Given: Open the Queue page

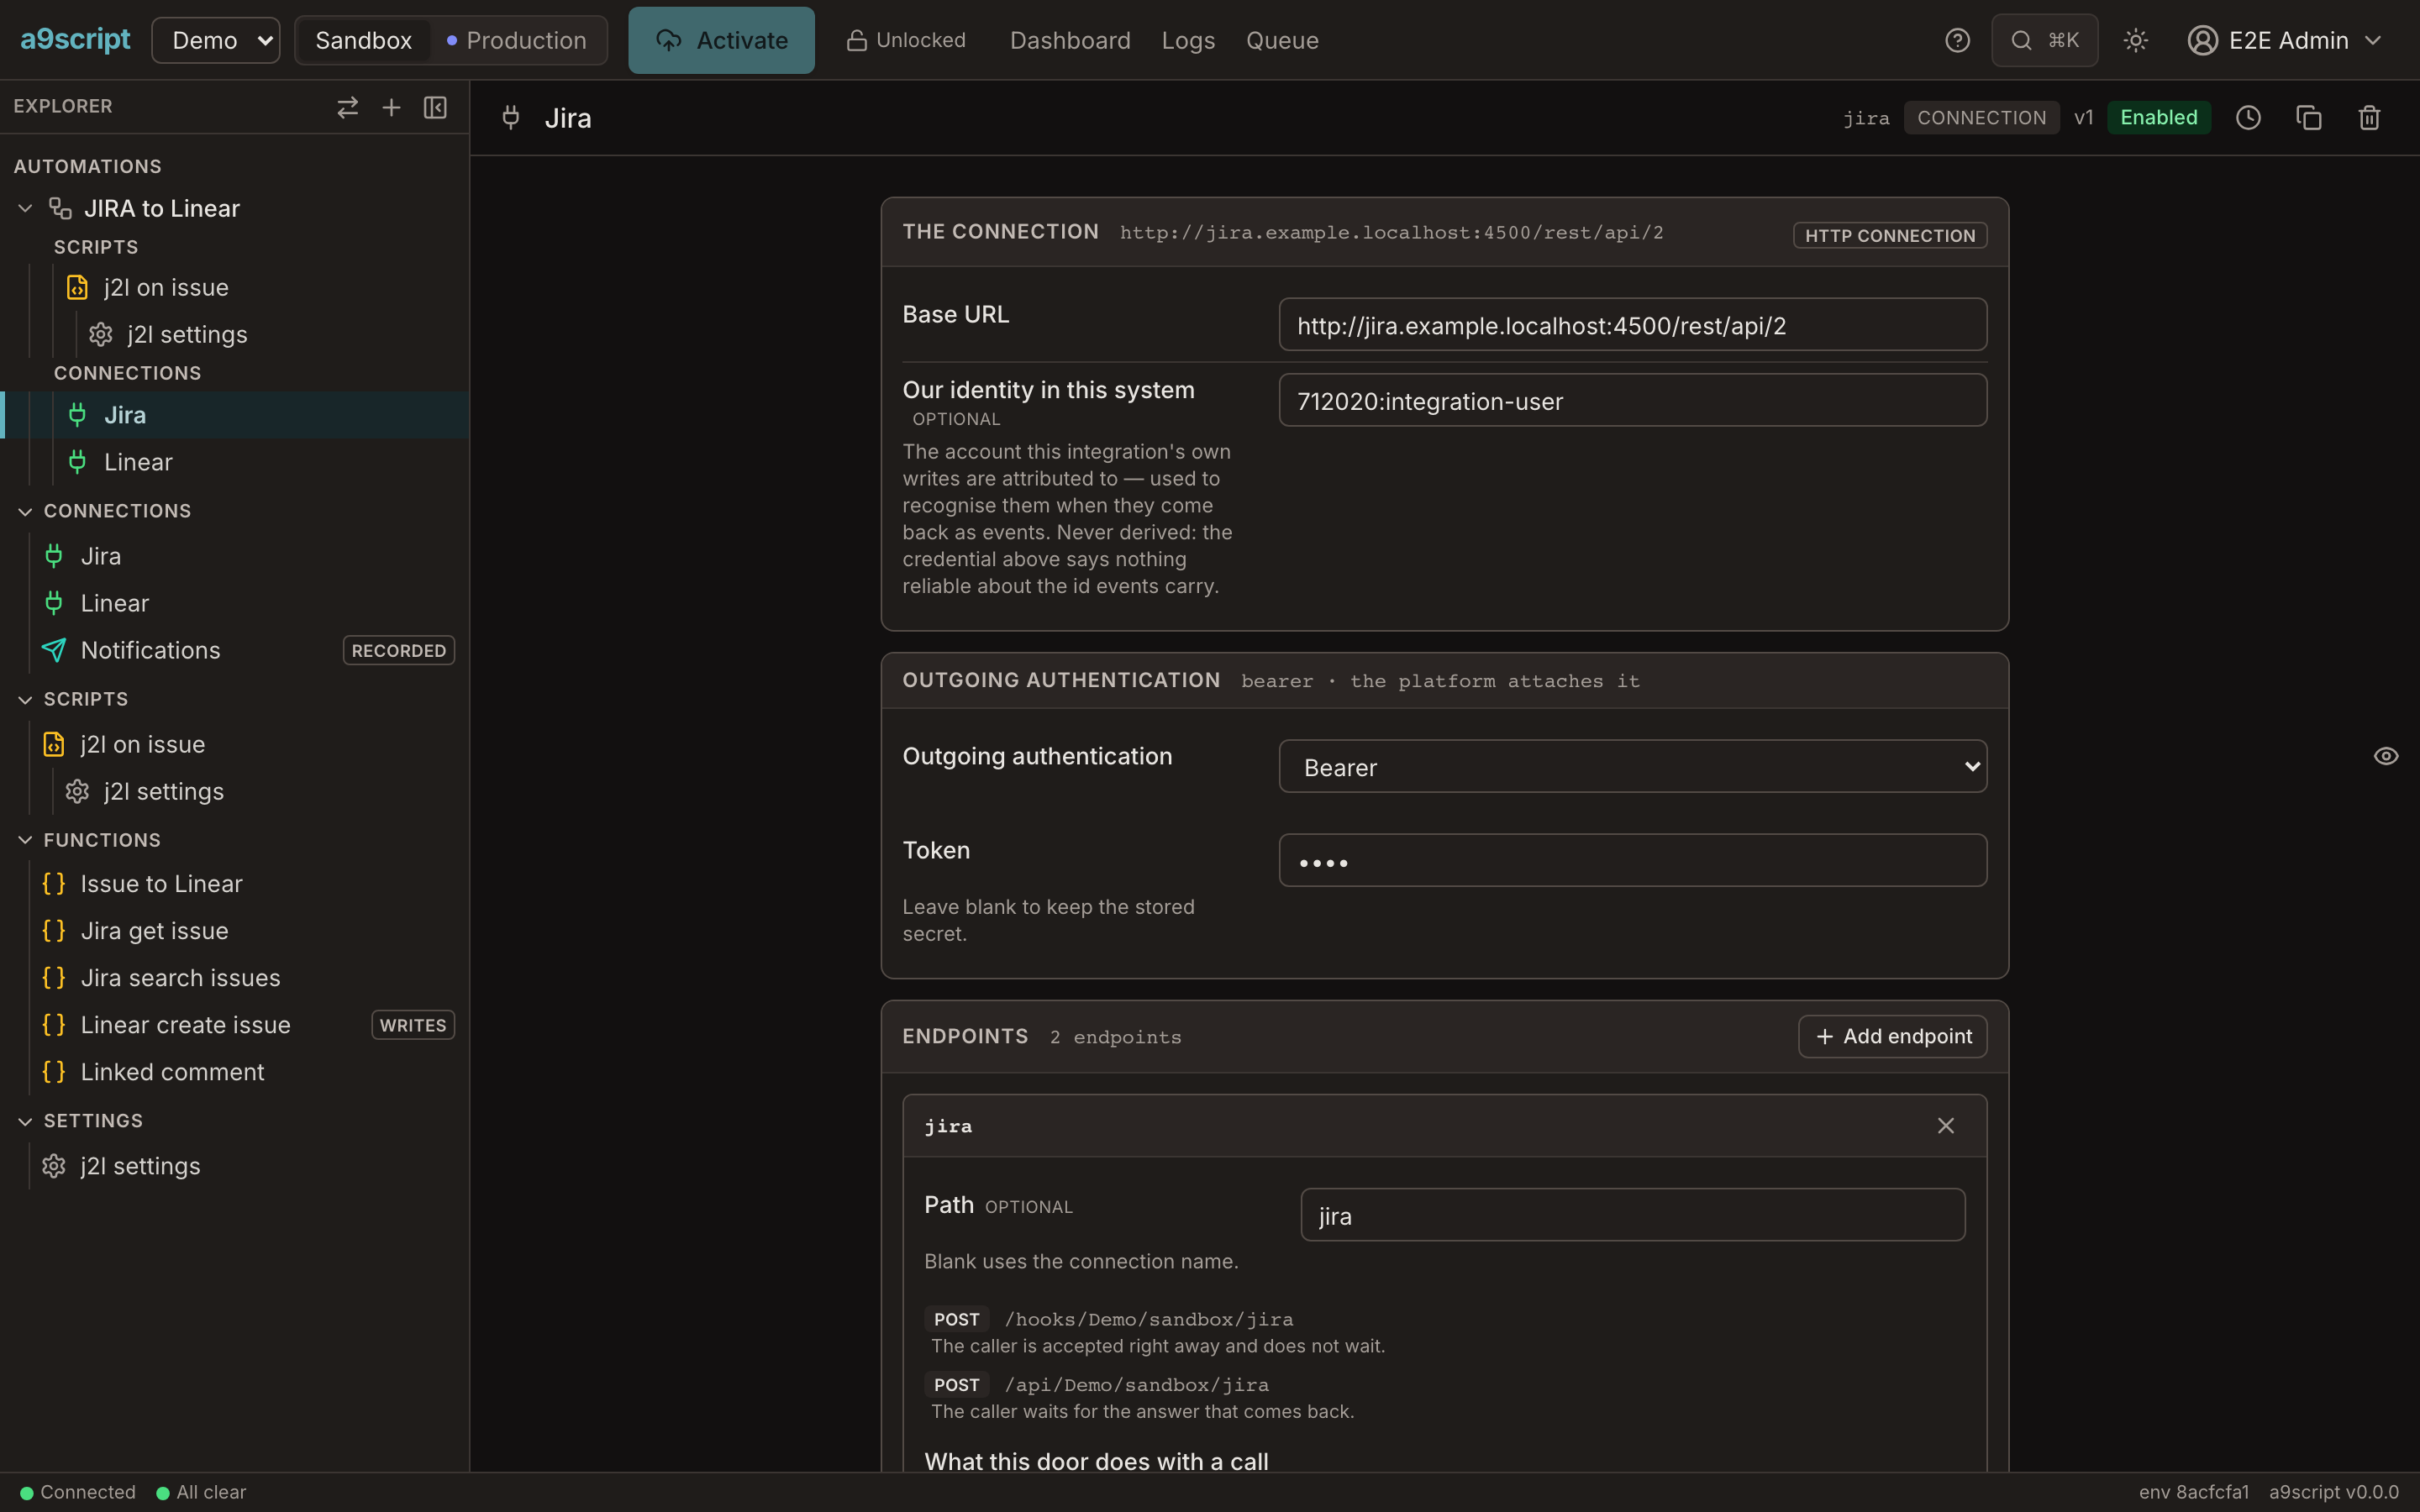Looking at the screenshot, I should (1282, 40).
